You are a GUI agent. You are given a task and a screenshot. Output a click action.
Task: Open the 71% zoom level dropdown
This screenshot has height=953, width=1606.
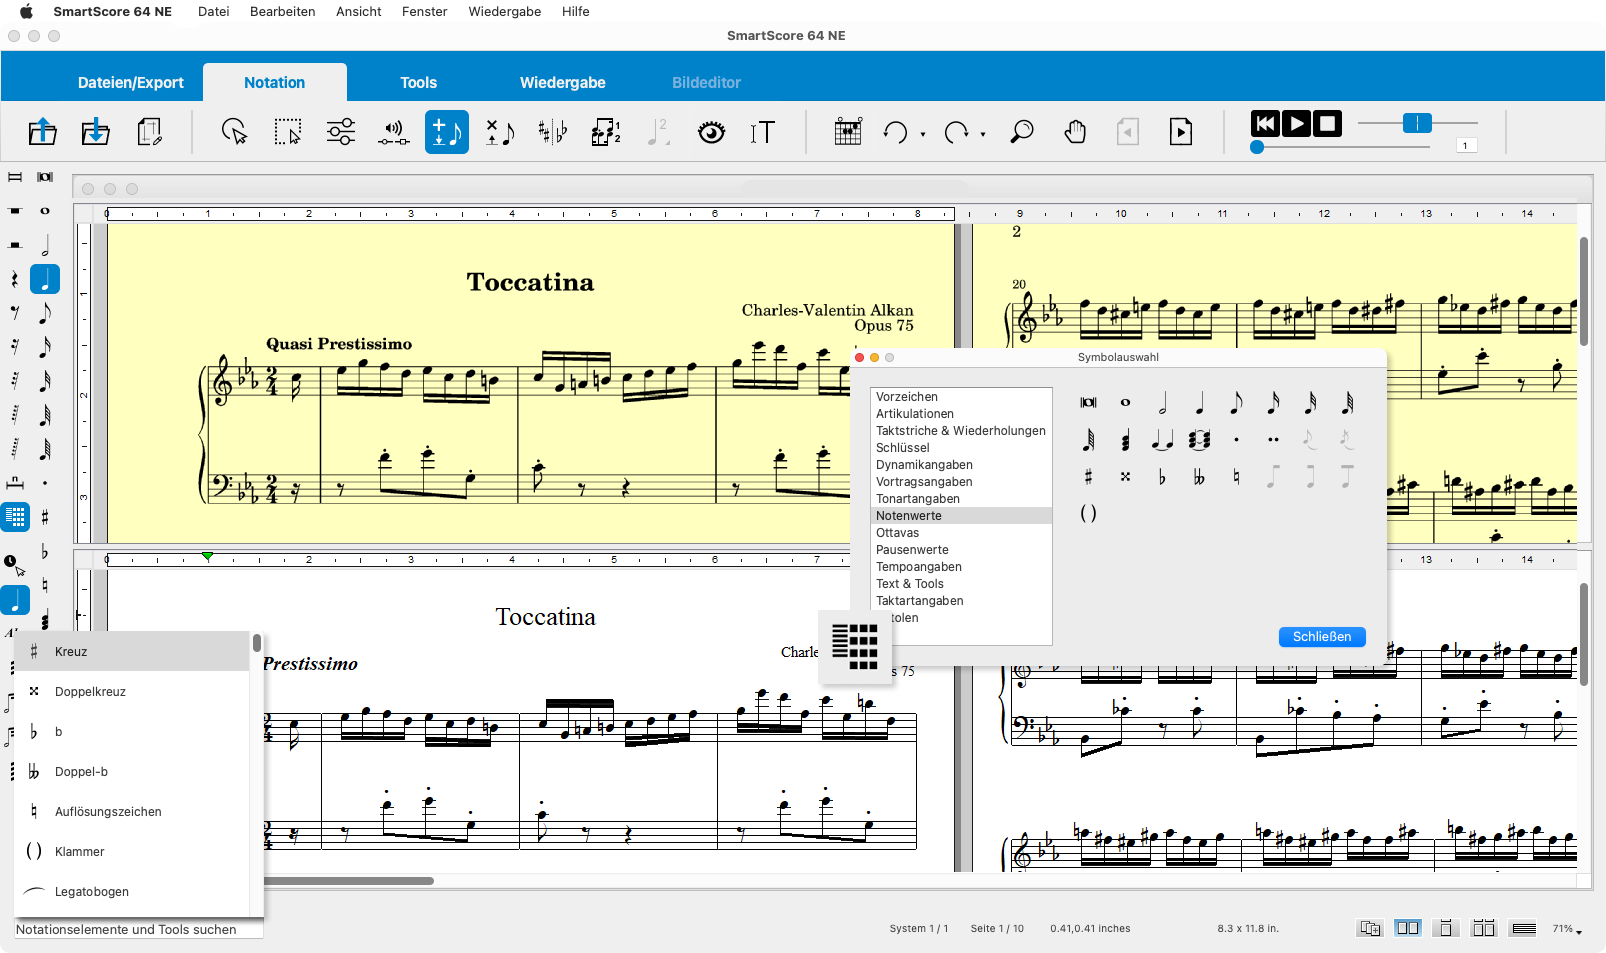click(x=1567, y=929)
